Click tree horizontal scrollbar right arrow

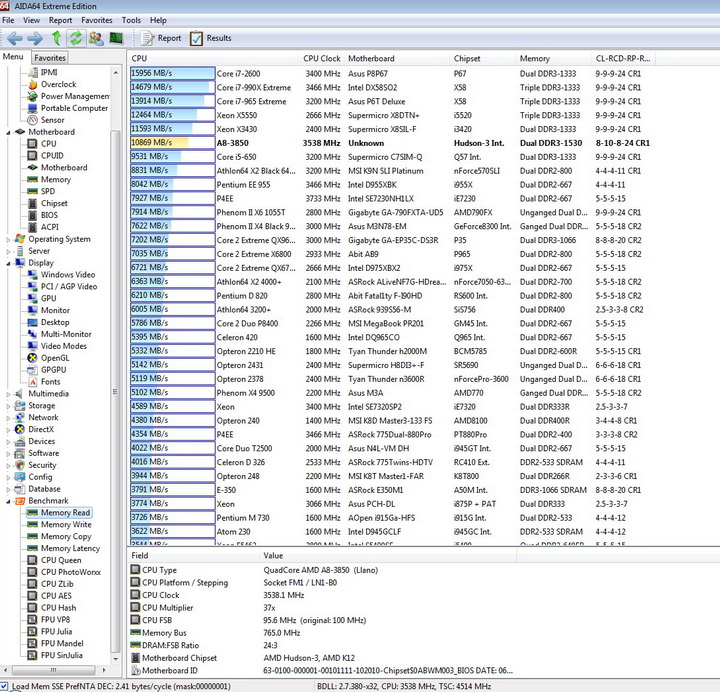pyautogui.click(x=104, y=670)
